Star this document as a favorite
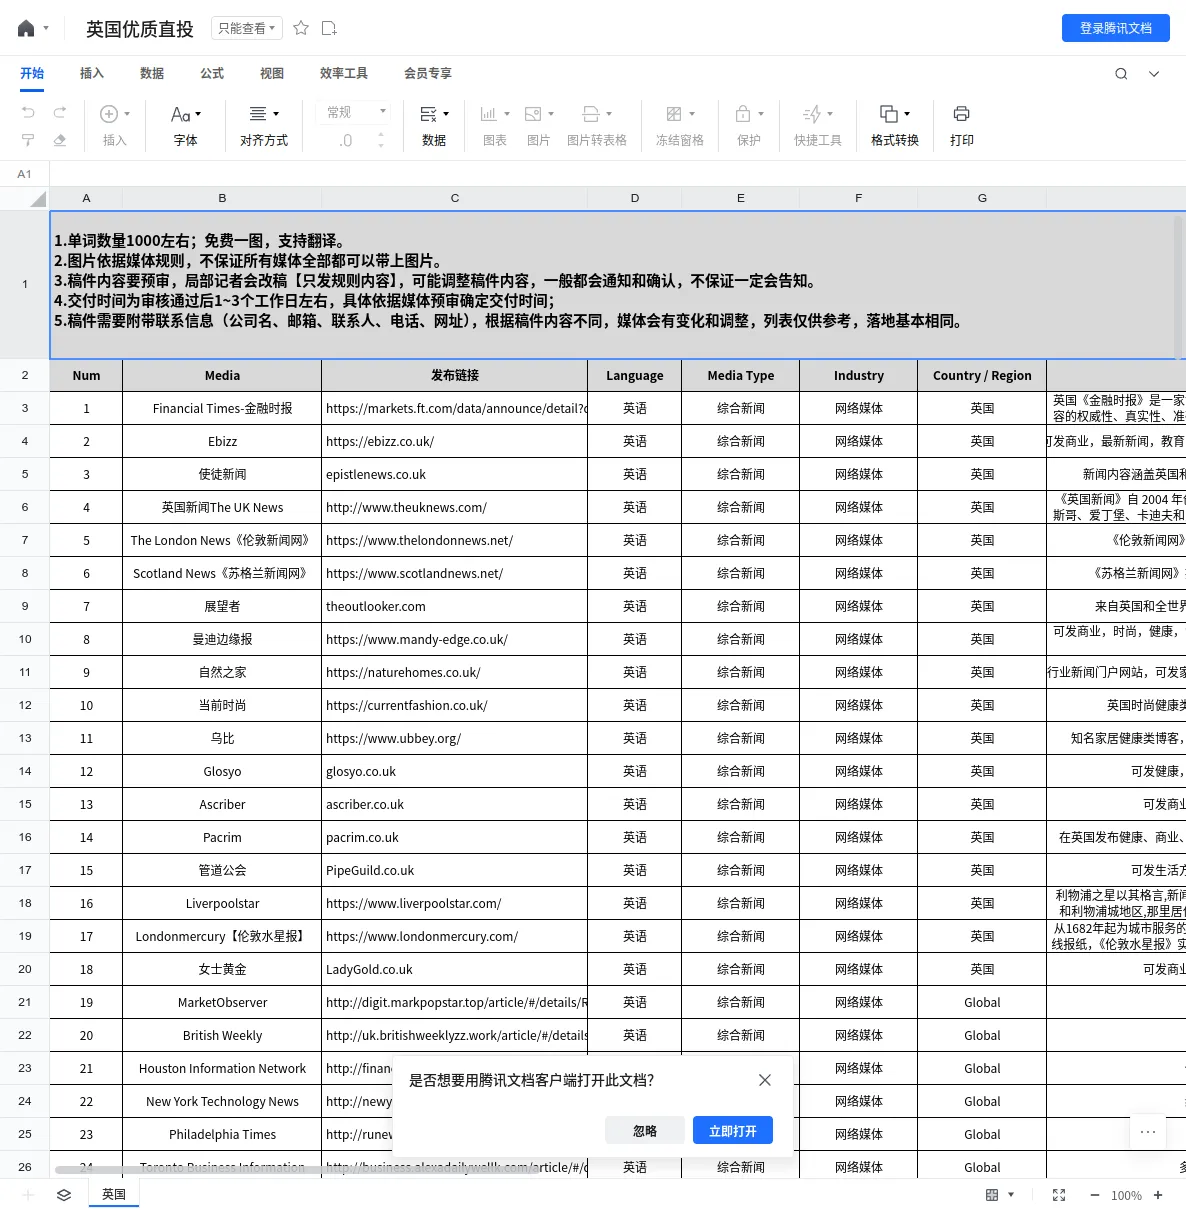Image resolution: width=1186 pixels, height=1210 pixels. 301,28
